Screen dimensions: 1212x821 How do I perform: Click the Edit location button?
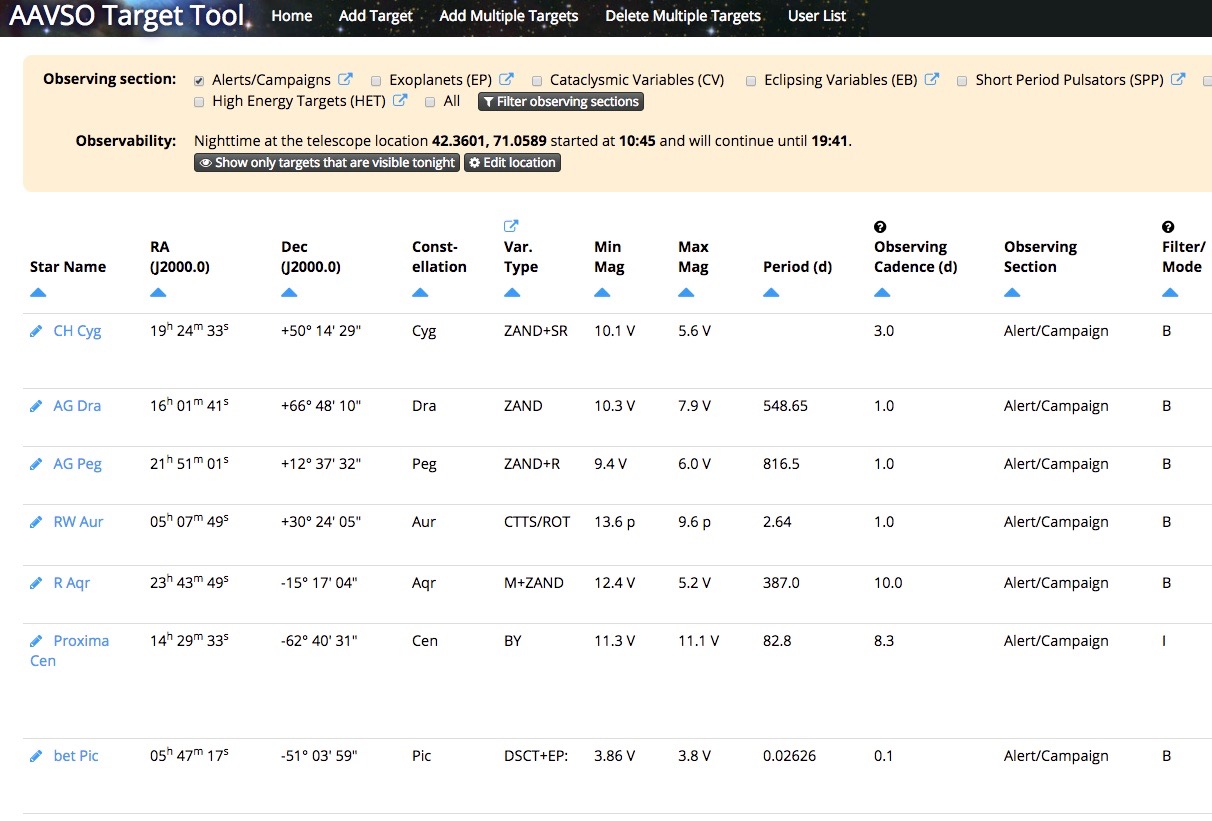[514, 163]
